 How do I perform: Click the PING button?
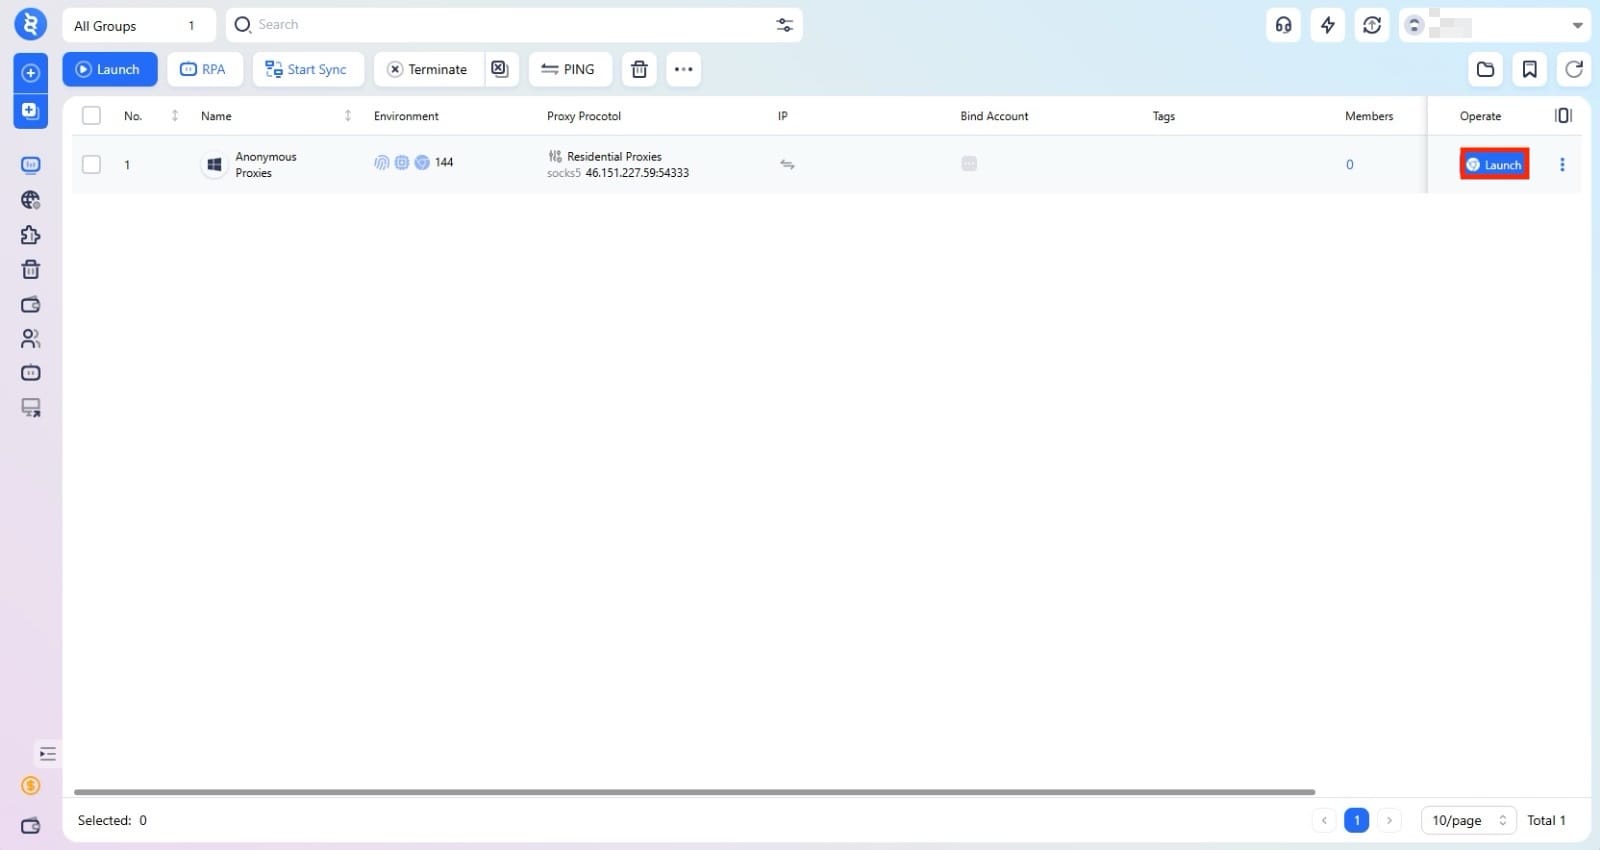point(570,69)
